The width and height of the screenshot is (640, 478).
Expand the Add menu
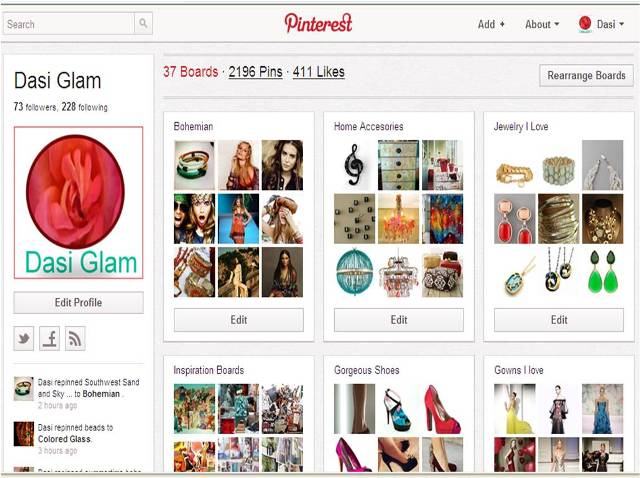click(x=491, y=24)
